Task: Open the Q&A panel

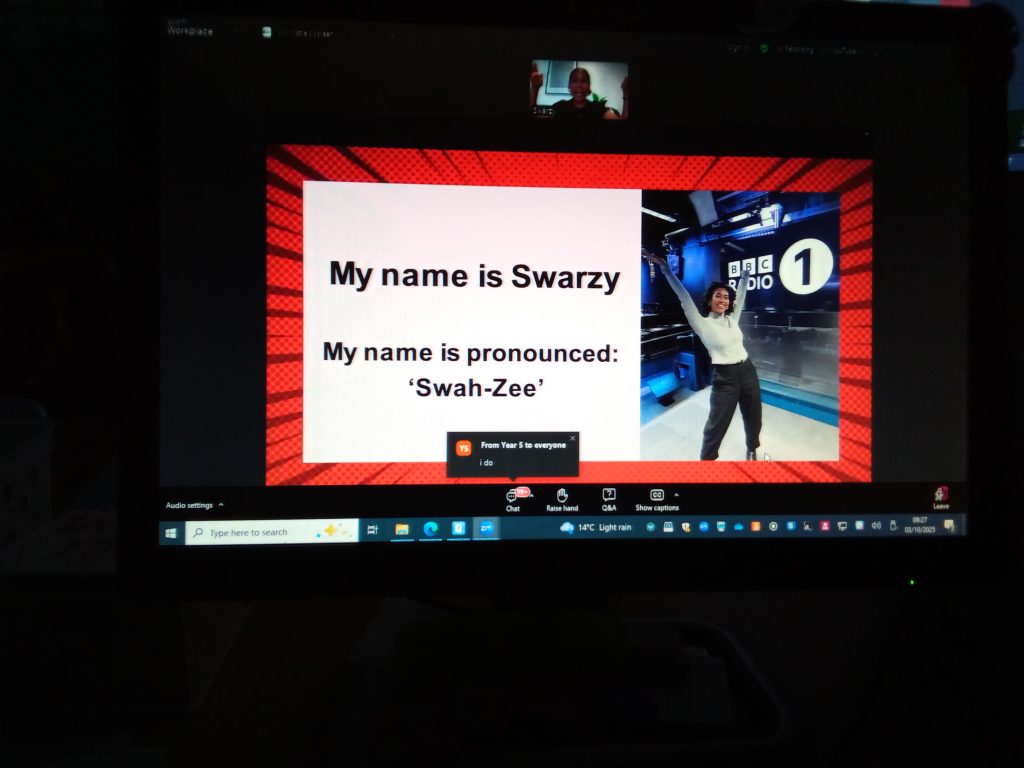Action: pos(609,496)
